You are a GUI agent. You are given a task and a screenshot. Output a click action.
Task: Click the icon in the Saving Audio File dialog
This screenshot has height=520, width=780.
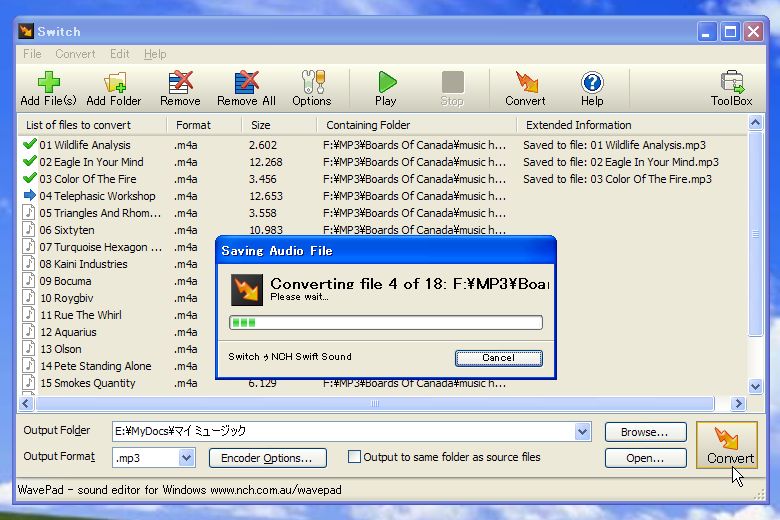247,290
